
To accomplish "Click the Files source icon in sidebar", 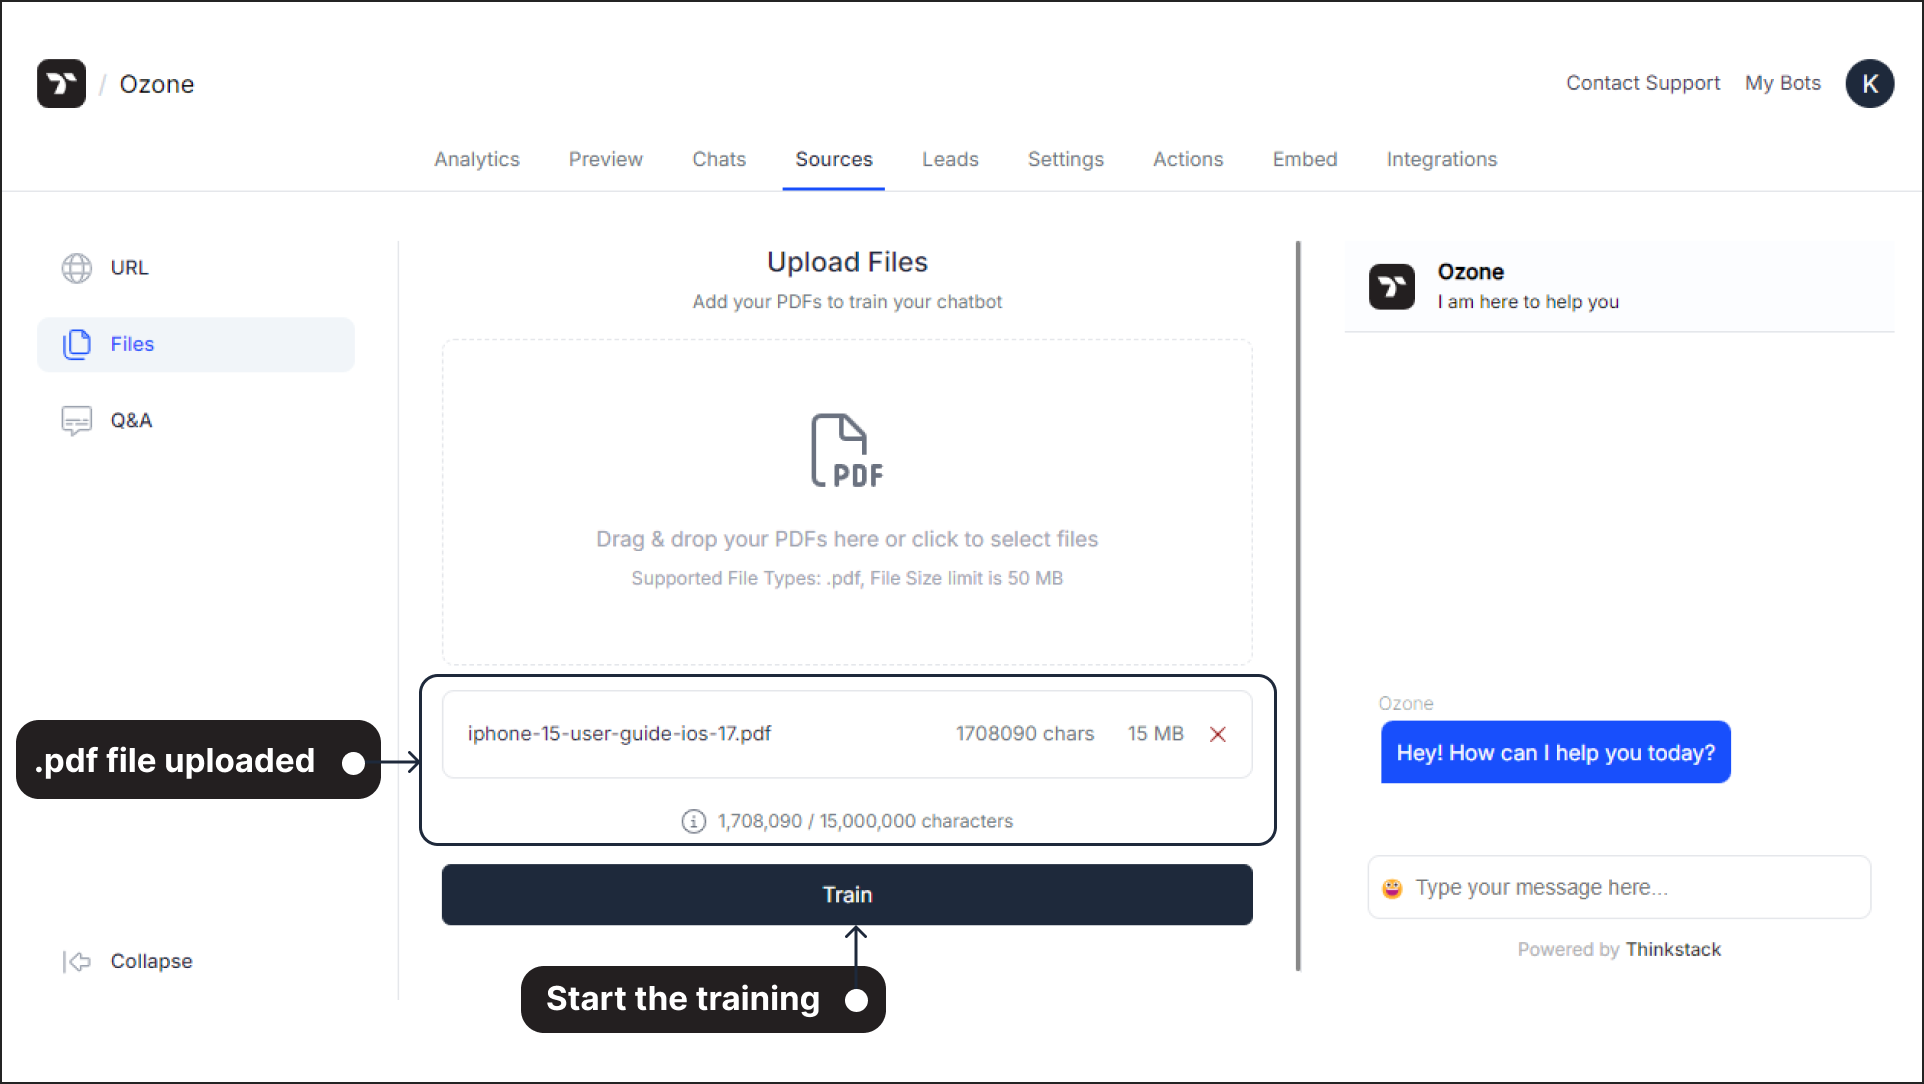I will tap(78, 344).
